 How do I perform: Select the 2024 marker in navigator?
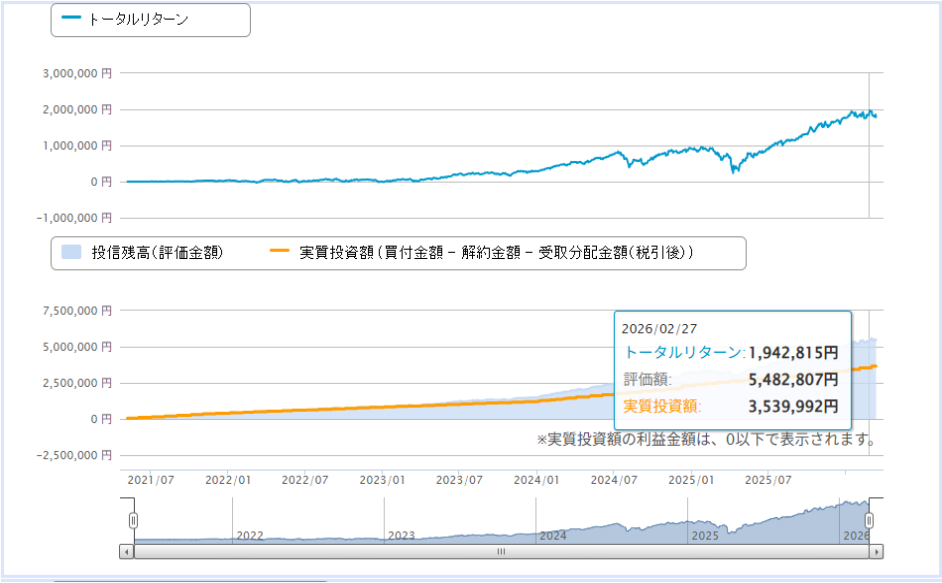pyautogui.click(x=553, y=536)
